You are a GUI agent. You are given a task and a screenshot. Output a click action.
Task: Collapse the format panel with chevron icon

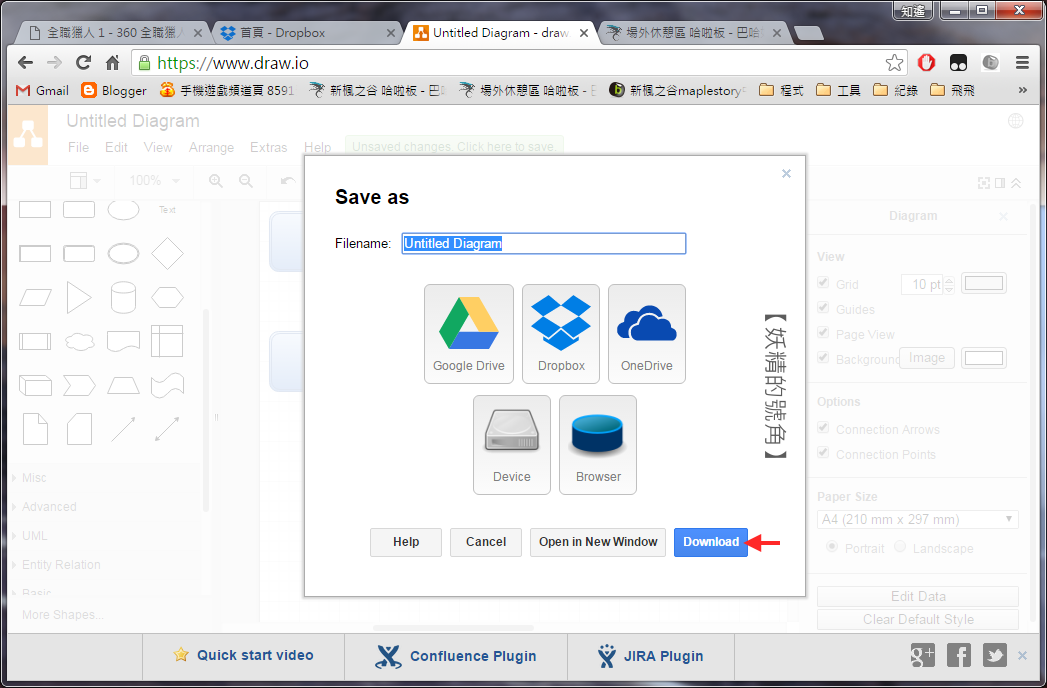click(x=1016, y=182)
